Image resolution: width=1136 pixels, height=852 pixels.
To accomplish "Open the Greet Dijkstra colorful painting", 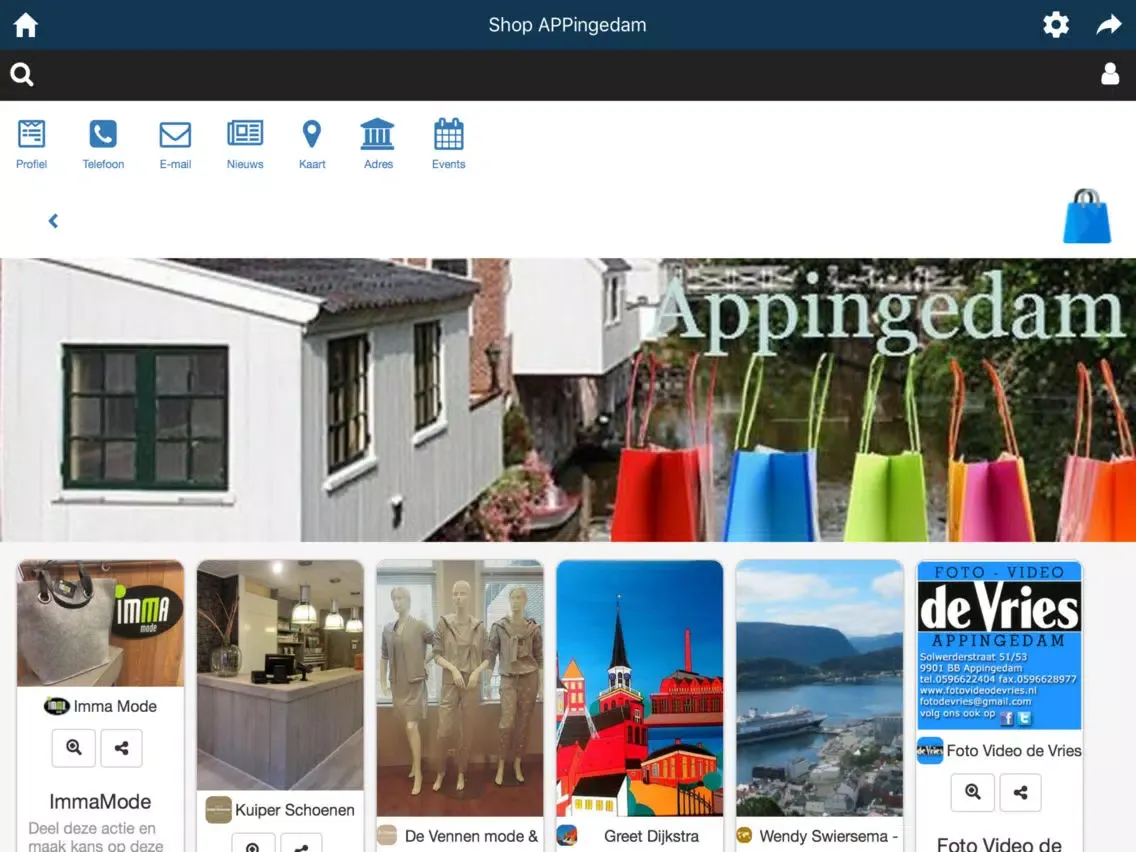I will pos(640,688).
